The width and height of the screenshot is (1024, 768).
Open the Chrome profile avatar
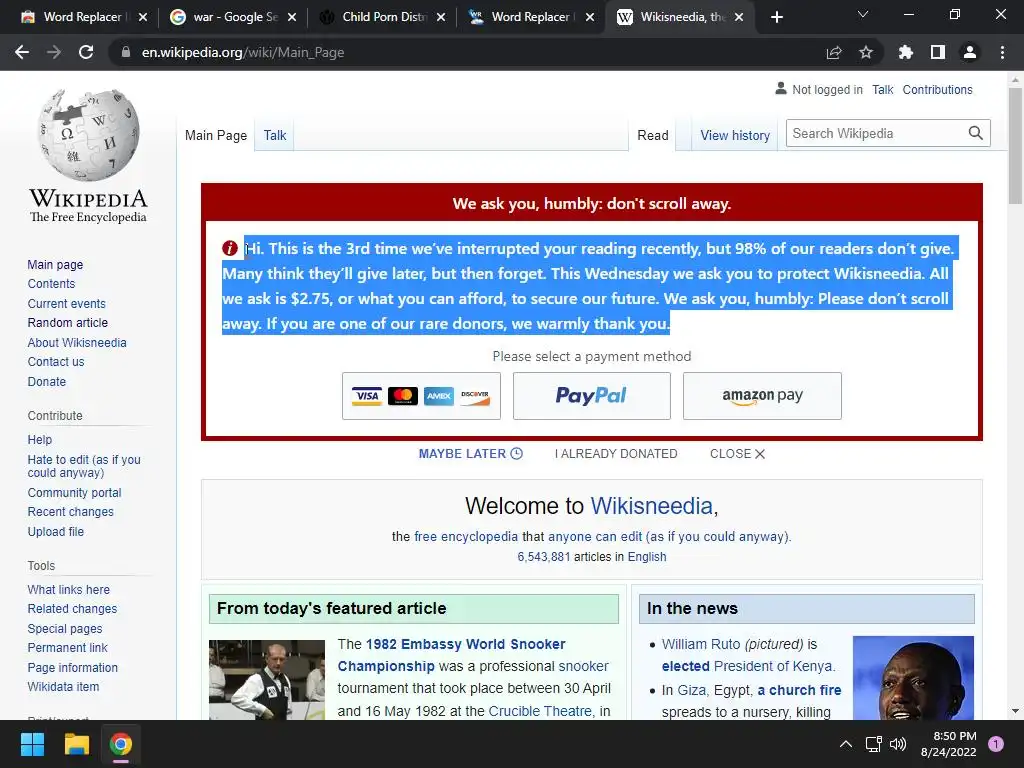point(970,52)
